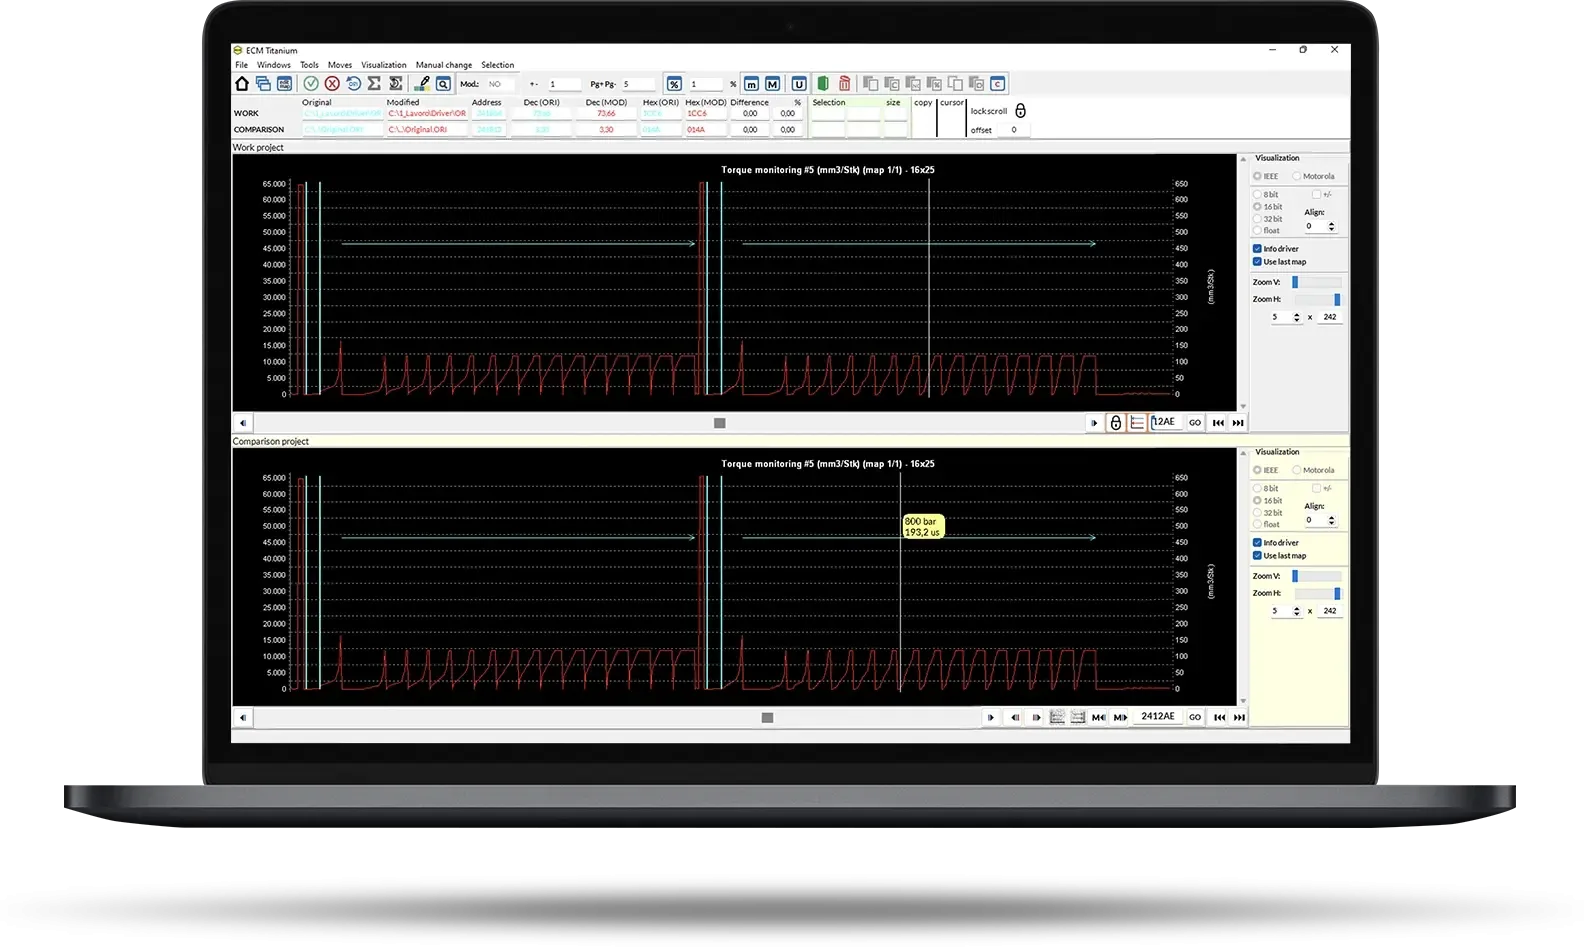Toggle Info driver checkbox in Work project panel

(x=1257, y=249)
